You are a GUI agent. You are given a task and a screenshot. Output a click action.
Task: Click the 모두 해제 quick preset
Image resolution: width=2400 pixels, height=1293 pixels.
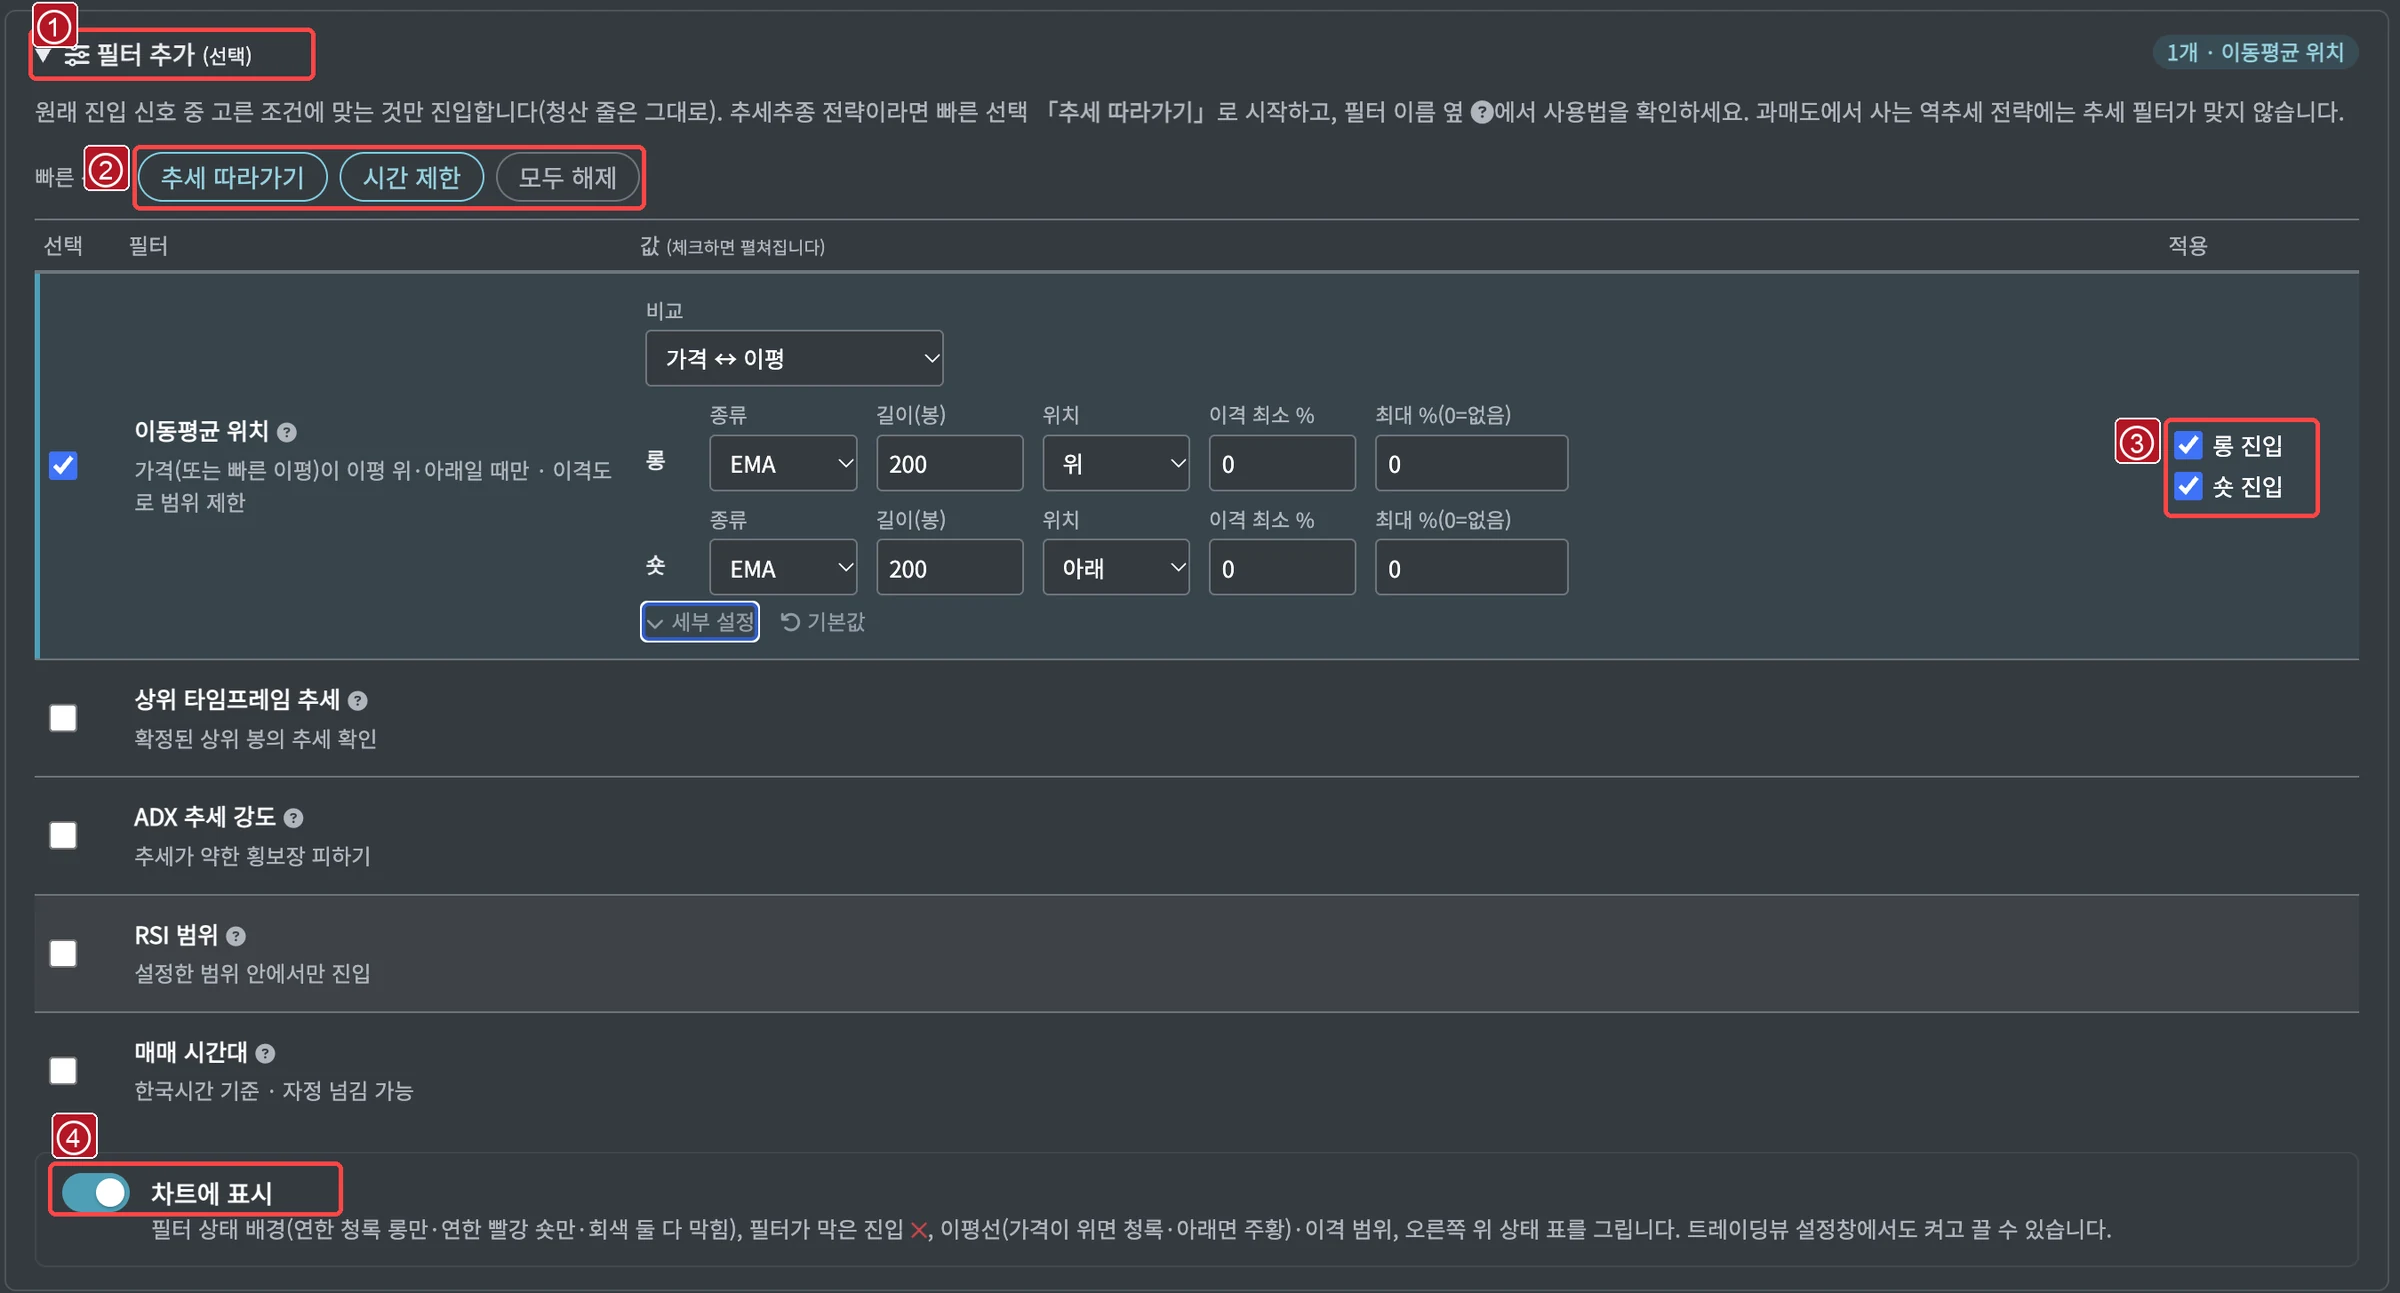(567, 177)
